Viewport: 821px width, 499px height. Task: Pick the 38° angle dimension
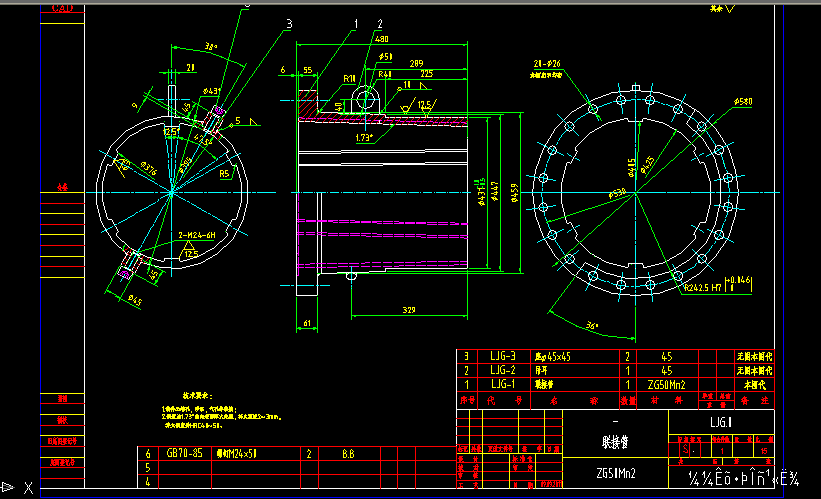210,46
